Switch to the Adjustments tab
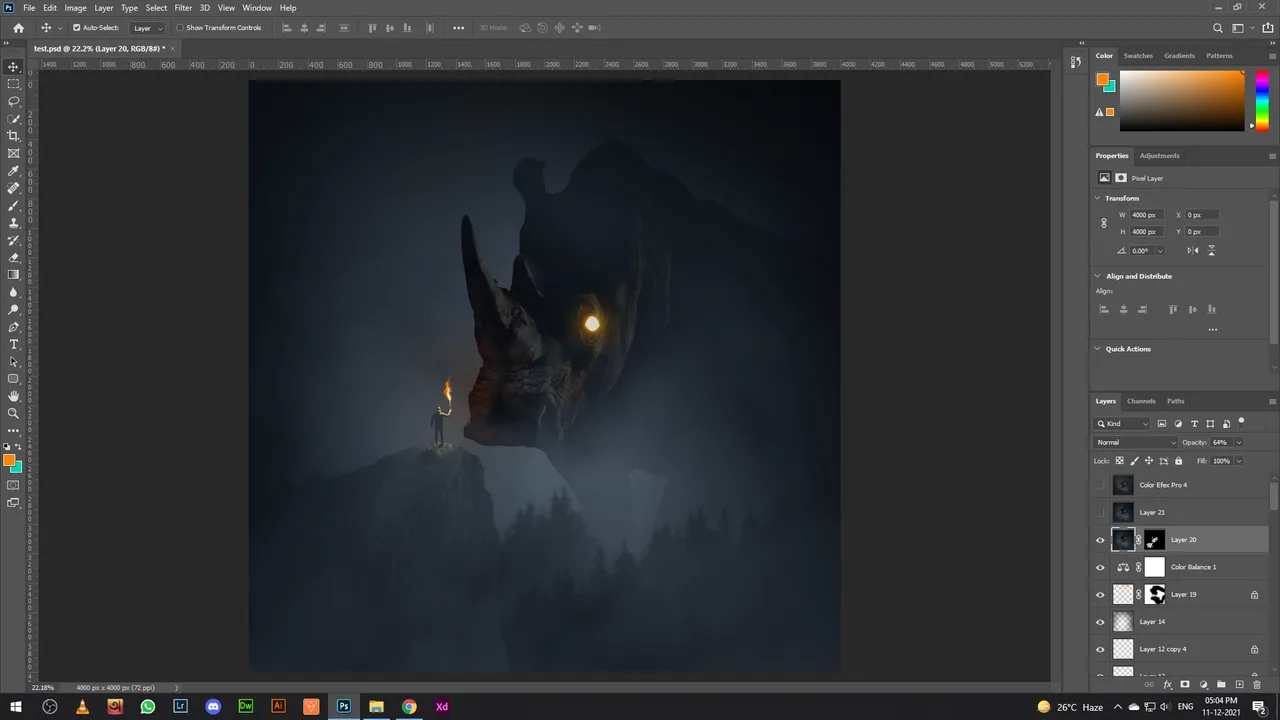The height and width of the screenshot is (720, 1280). click(1159, 155)
